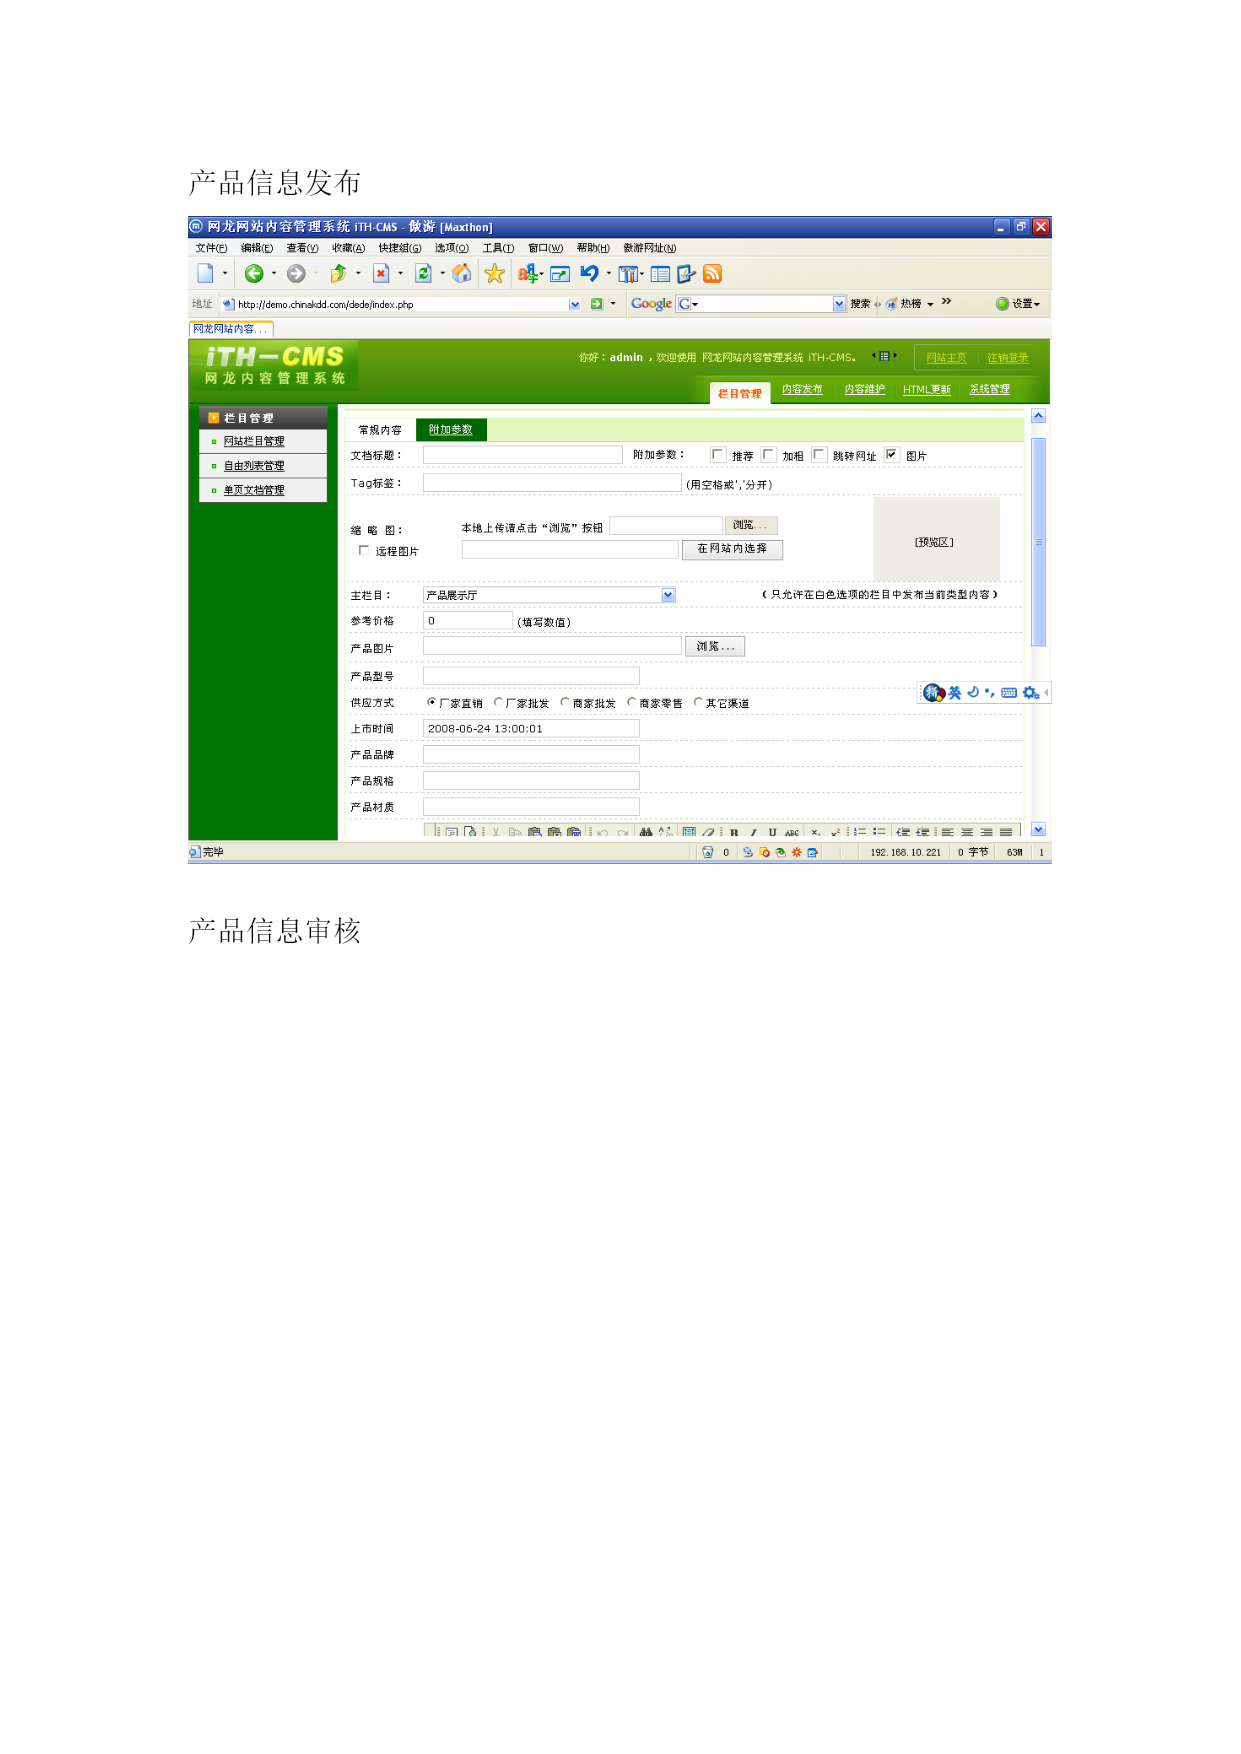
Task: Click the header menu toggle icon beside ITH-CMS
Action: coord(884,356)
